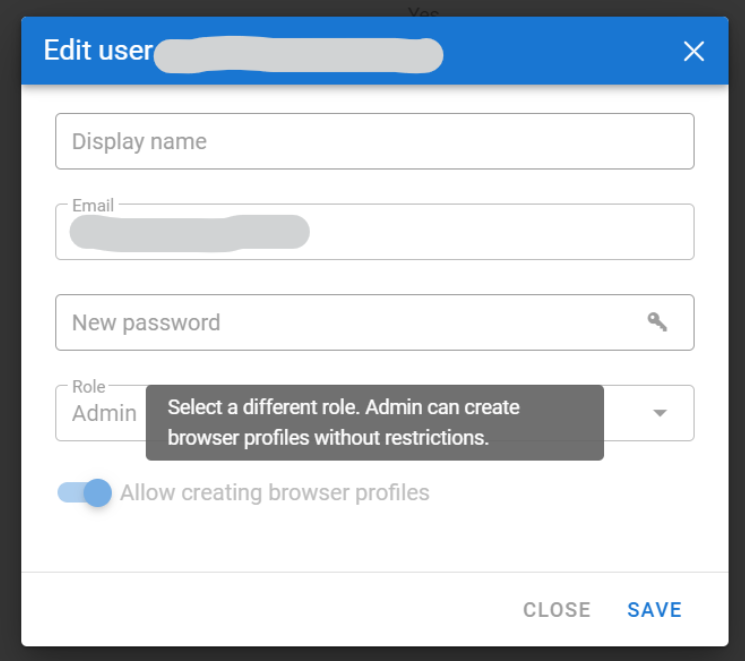745x661 pixels.
Task: Click into the Email text field
Action: [500, 233]
